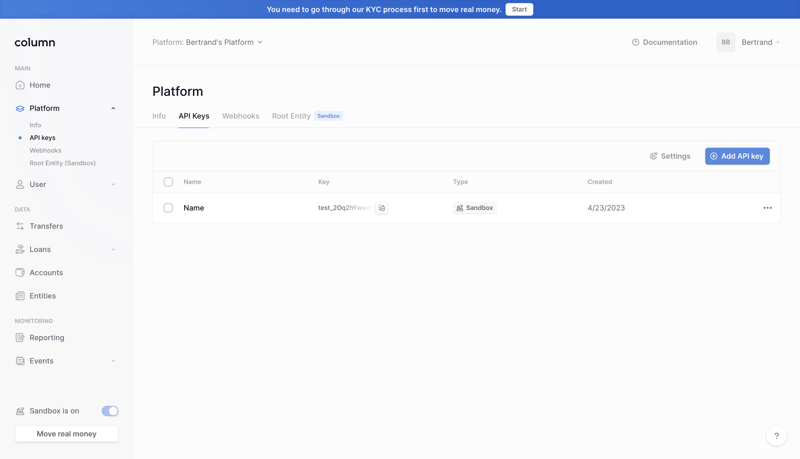800x459 pixels.
Task: Click the Settings gear icon
Action: click(x=654, y=156)
